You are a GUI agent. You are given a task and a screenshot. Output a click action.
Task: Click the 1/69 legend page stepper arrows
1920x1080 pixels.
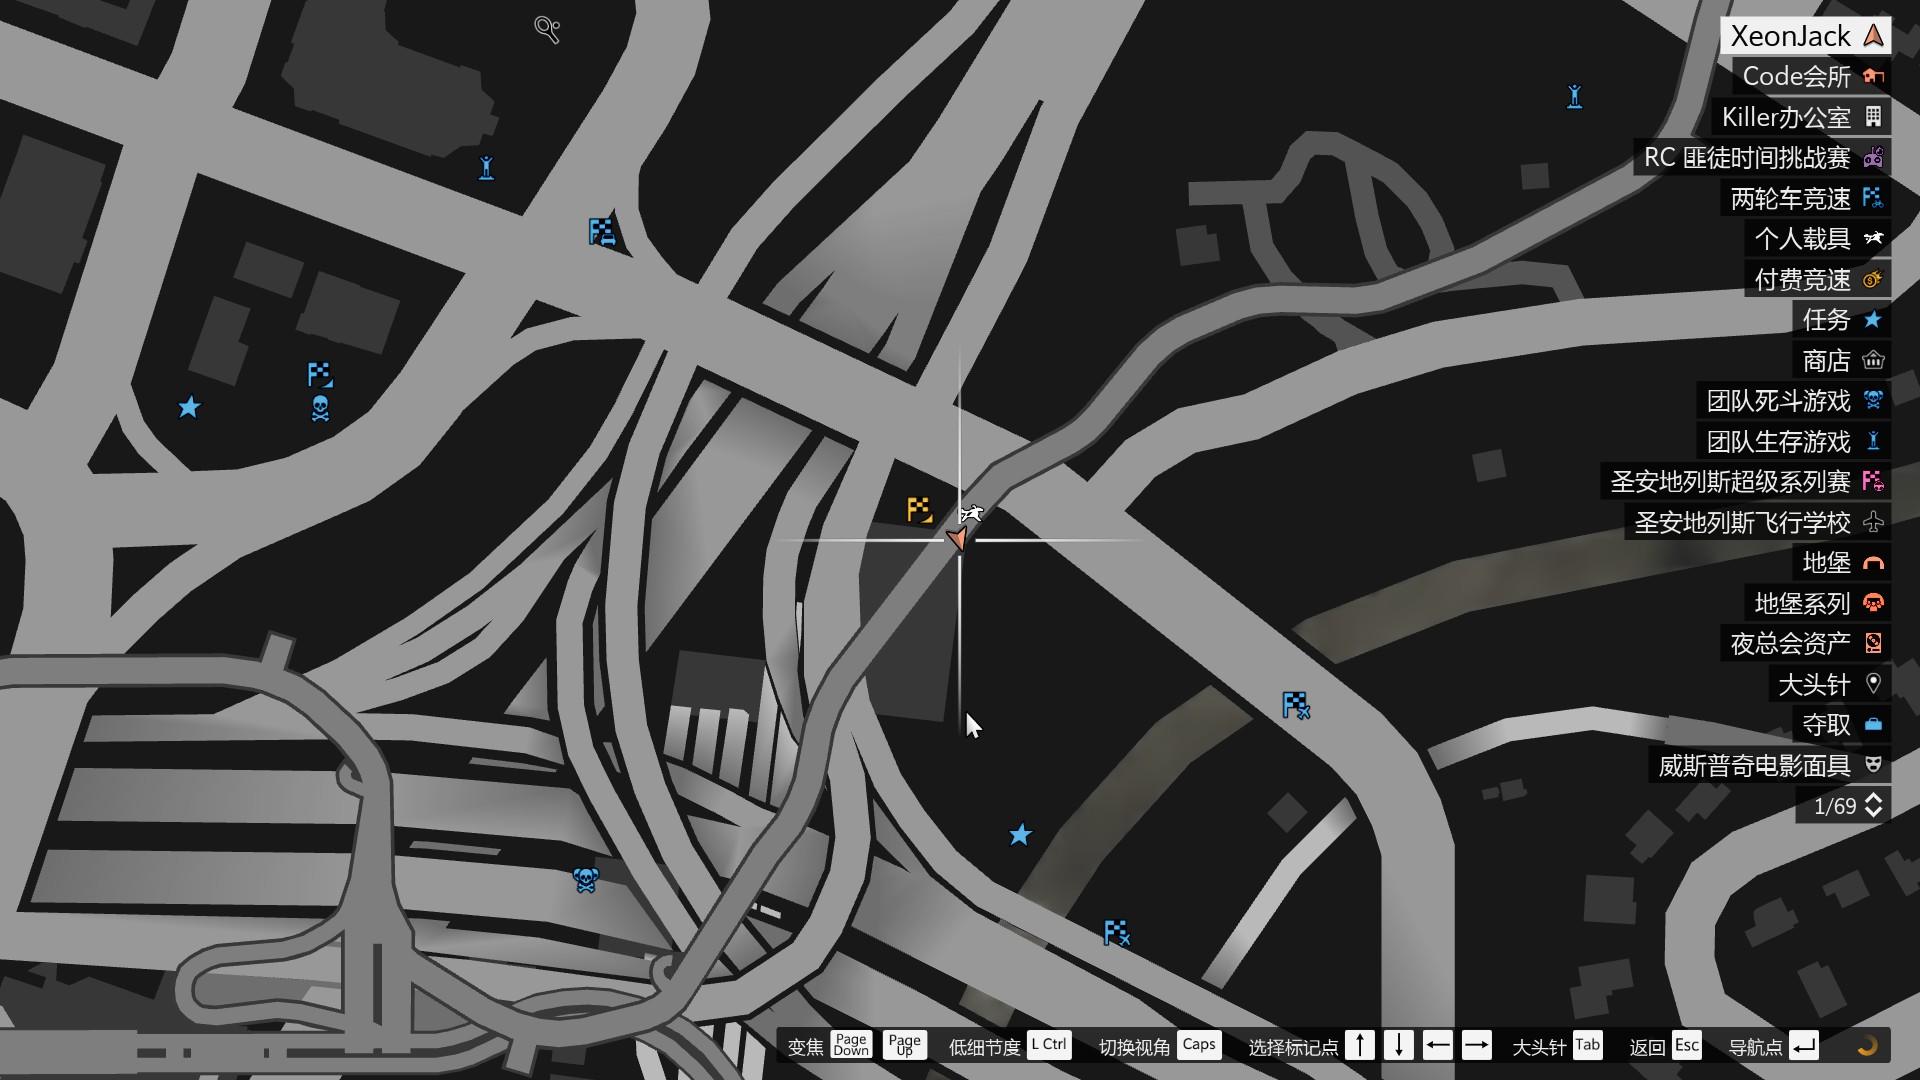click(1874, 806)
